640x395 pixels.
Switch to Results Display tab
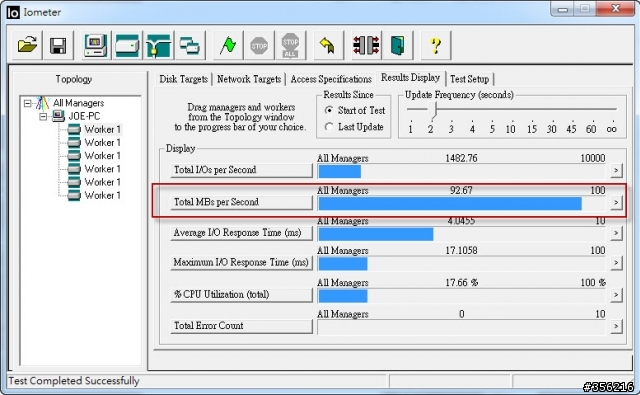pyautogui.click(x=410, y=78)
